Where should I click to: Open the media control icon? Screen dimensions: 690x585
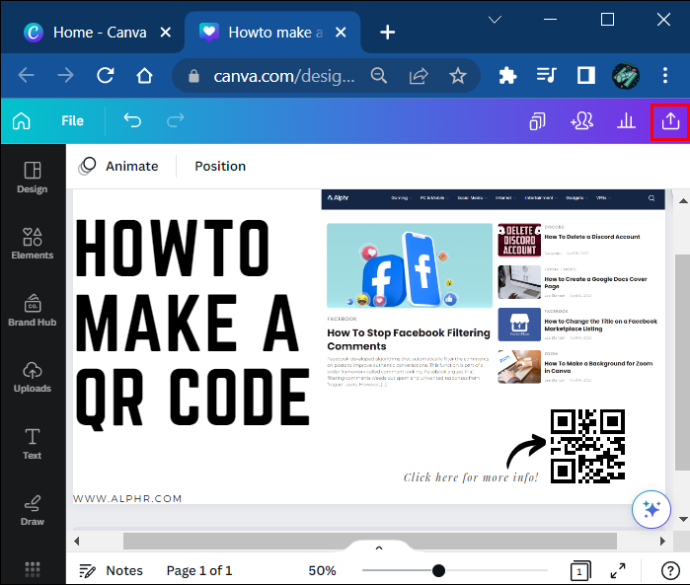click(547, 75)
